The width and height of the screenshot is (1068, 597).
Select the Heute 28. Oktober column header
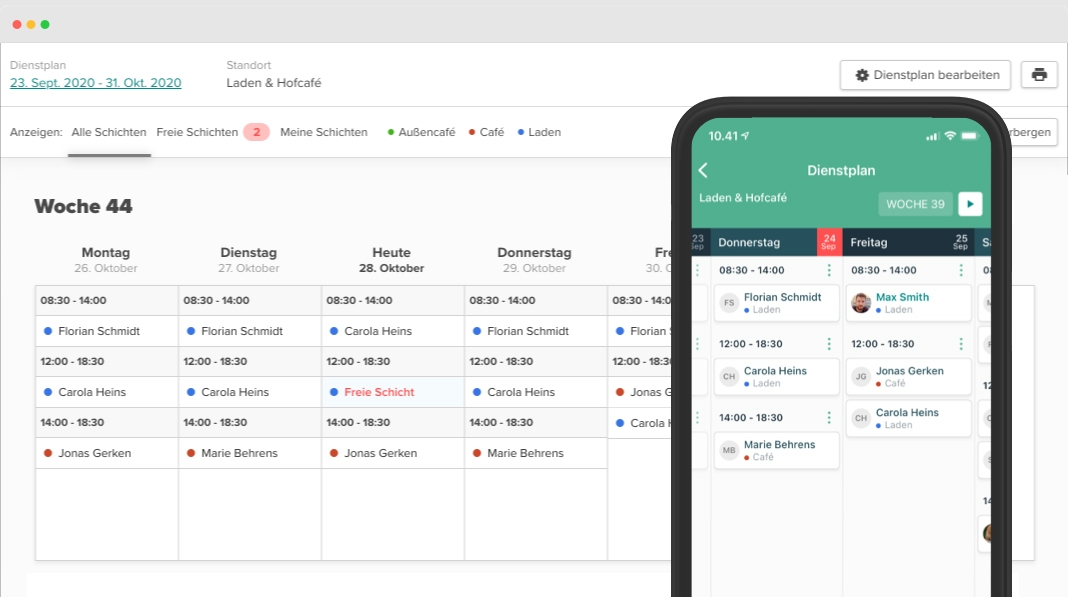click(392, 260)
